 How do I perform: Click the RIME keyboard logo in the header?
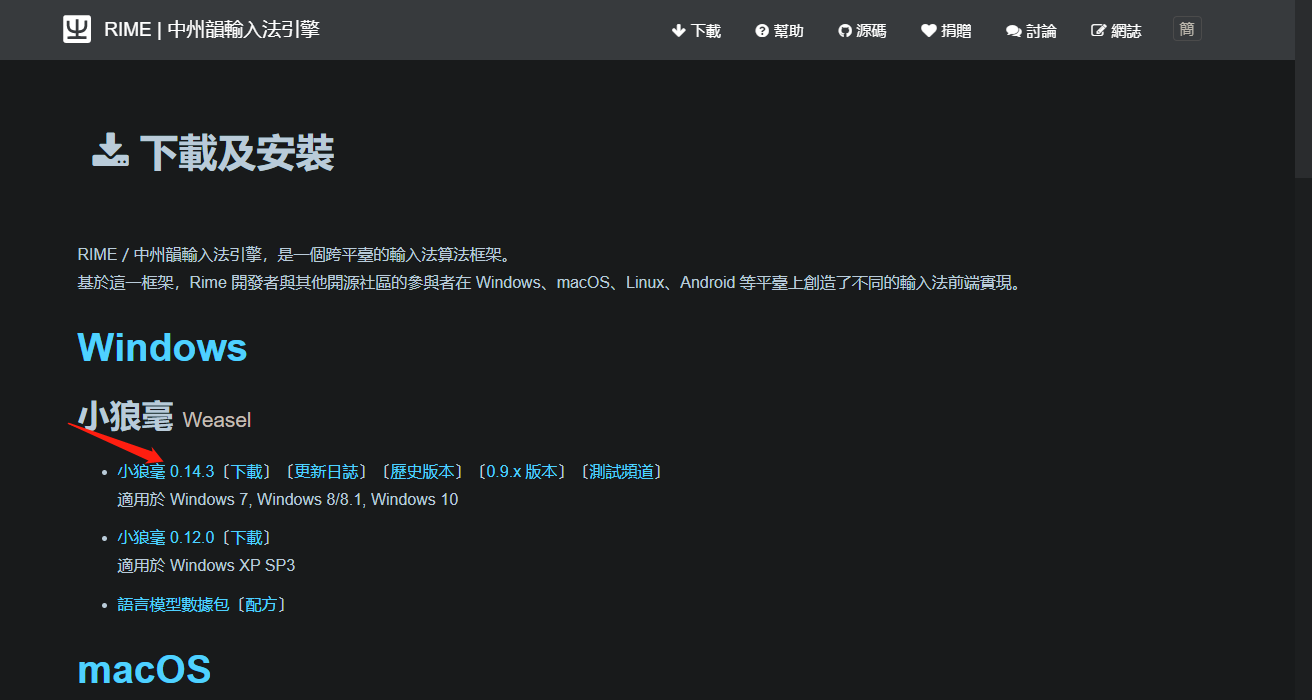tap(77, 29)
